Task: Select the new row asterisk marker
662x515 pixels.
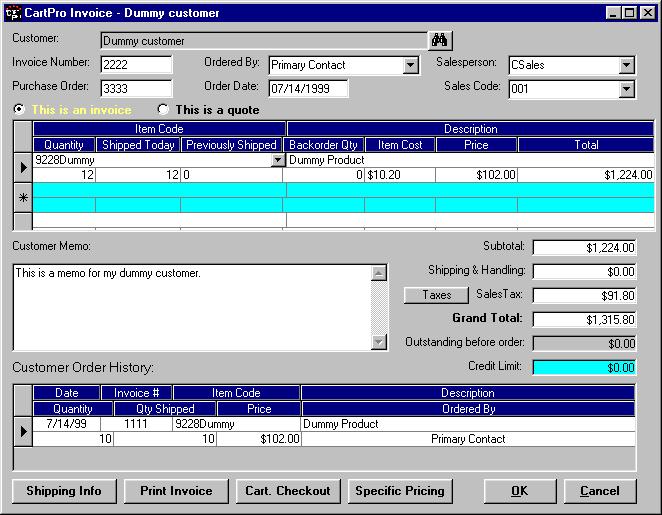Action: [x=23, y=198]
